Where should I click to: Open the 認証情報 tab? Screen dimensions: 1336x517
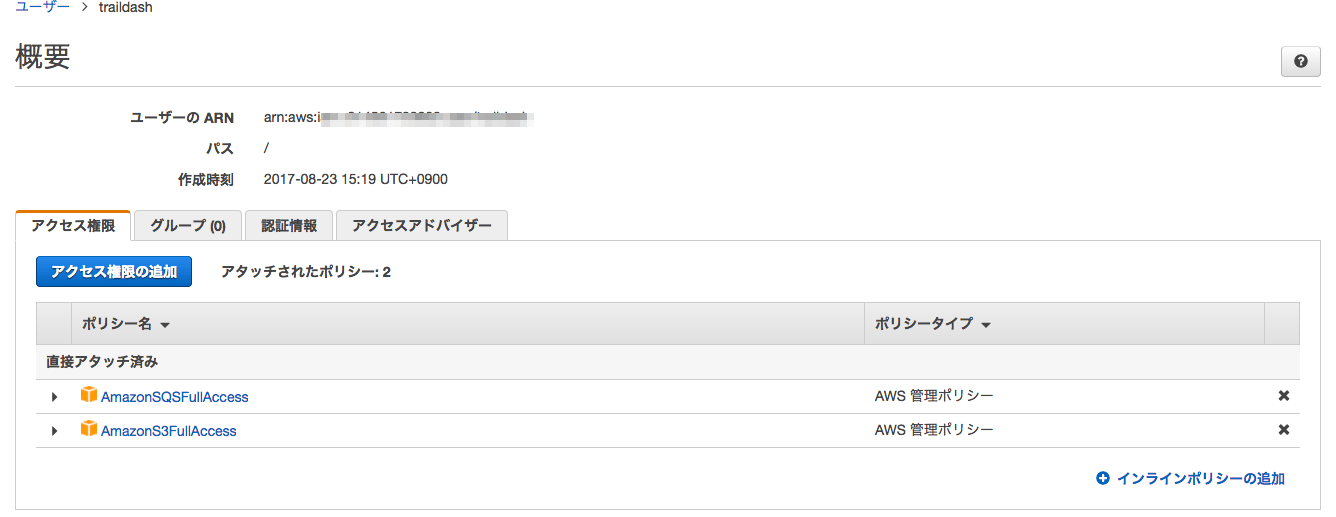click(x=289, y=226)
